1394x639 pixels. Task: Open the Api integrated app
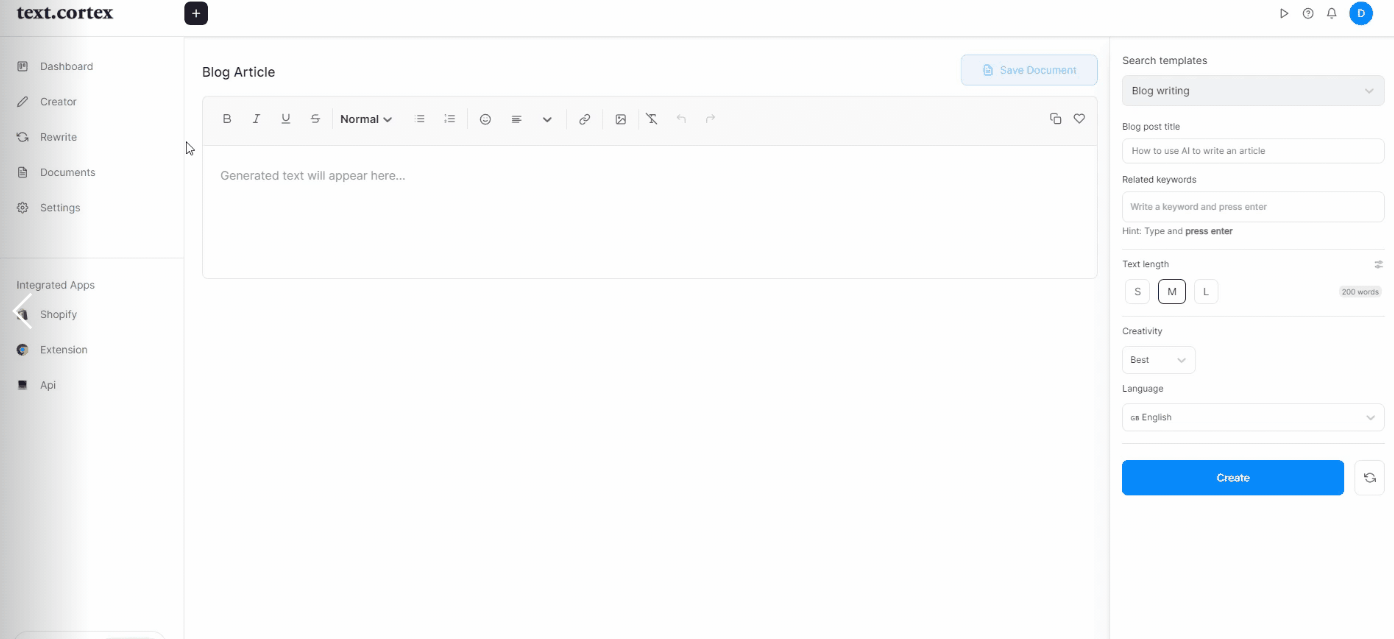click(x=47, y=385)
